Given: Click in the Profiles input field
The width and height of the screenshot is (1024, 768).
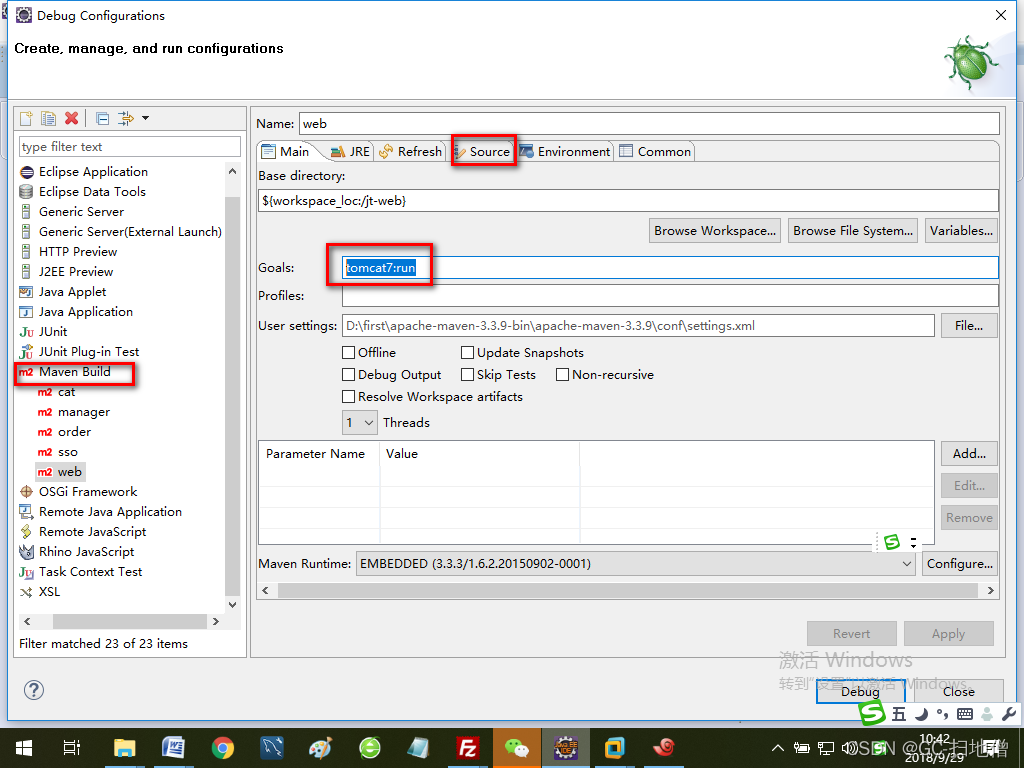Looking at the screenshot, I should 670,296.
